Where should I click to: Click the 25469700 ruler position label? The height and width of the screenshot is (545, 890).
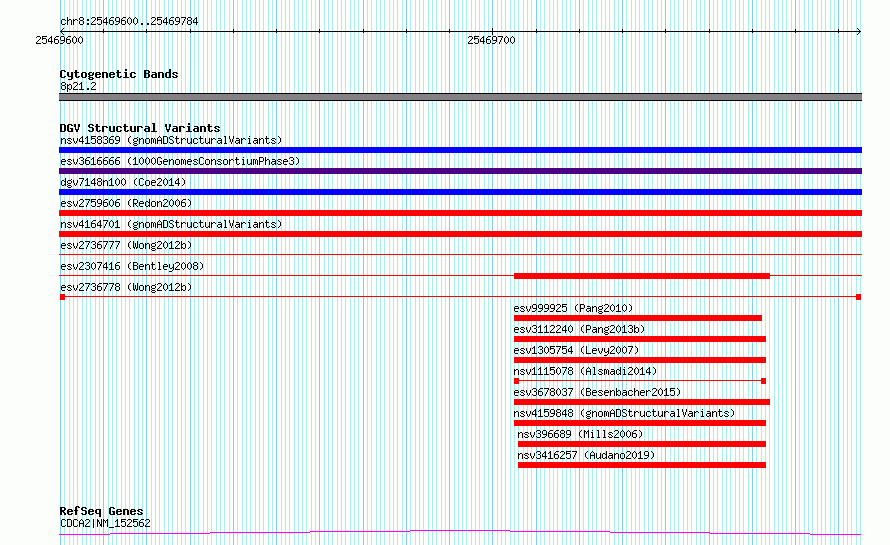pos(492,40)
